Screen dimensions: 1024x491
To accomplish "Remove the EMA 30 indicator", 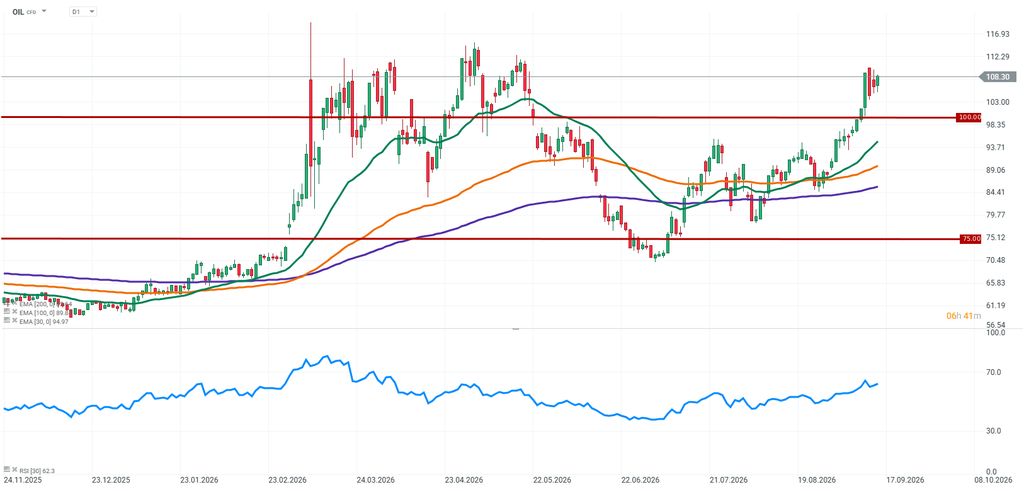I will point(14,321).
